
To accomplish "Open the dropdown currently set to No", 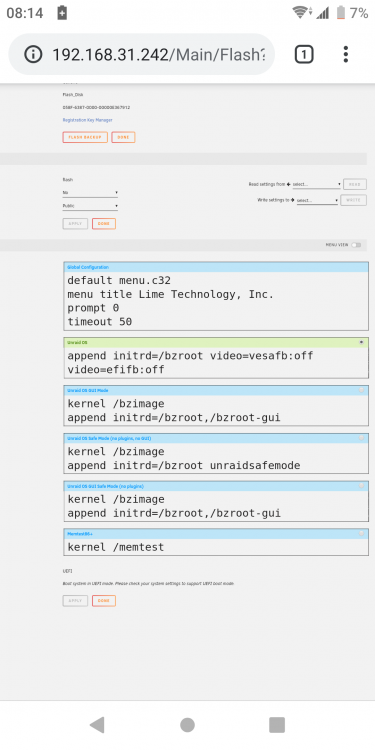I will [90, 193].
